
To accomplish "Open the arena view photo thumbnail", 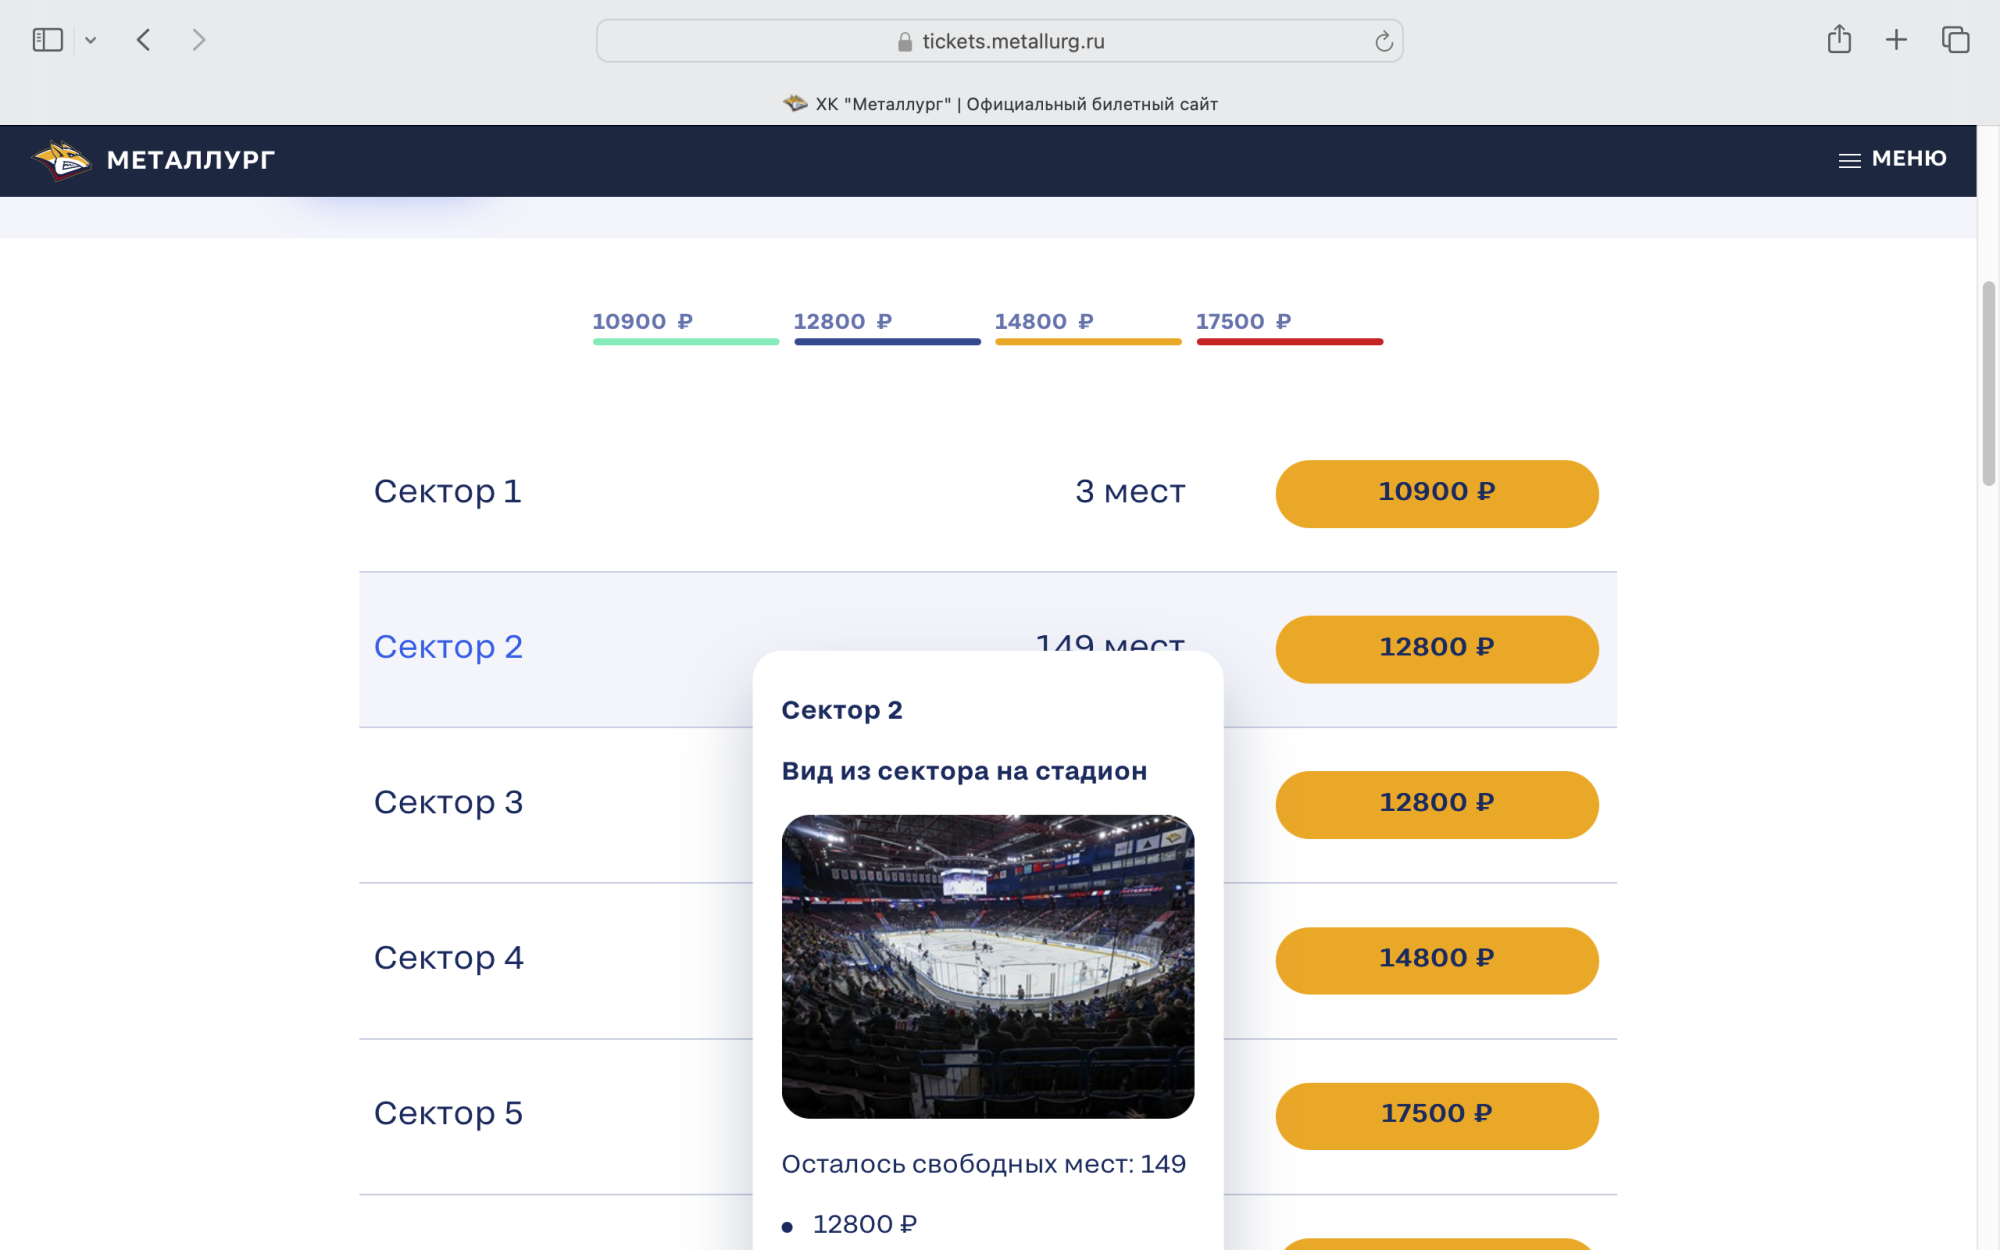I will pyautogui.click(x=988, y=967).
